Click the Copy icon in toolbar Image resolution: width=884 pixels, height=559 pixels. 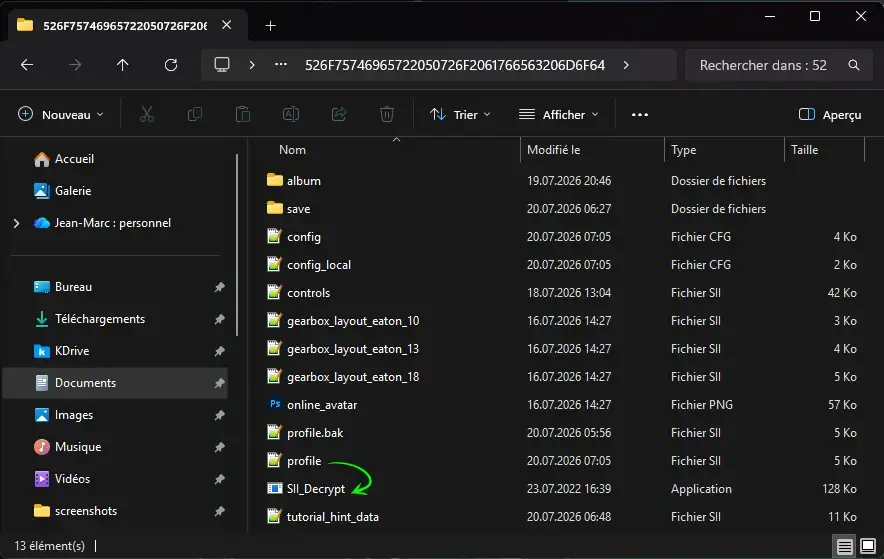pyautogui.click(x=195, y=114)
